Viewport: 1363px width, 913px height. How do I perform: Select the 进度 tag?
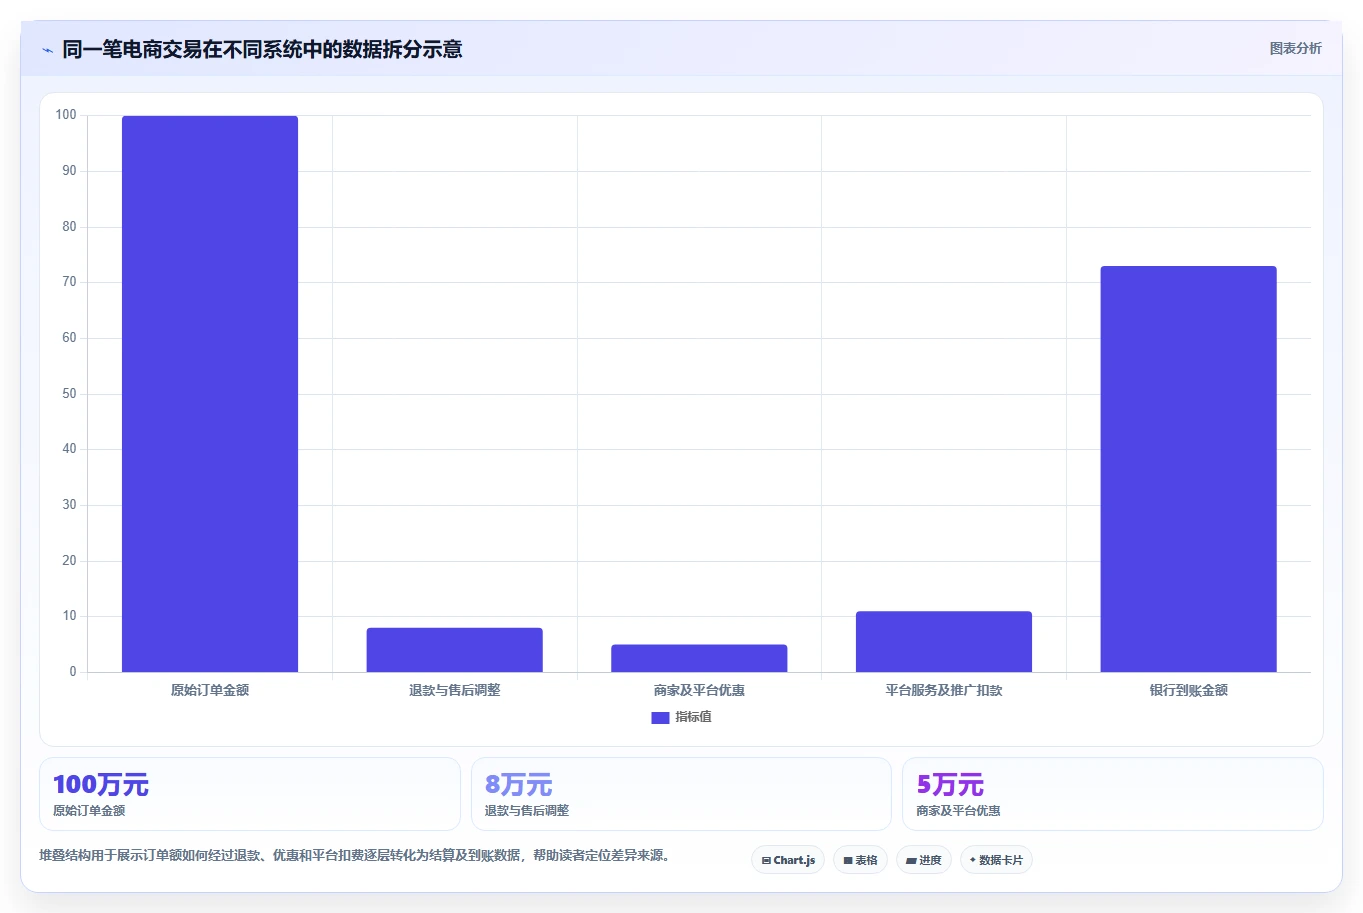point(924,860)
